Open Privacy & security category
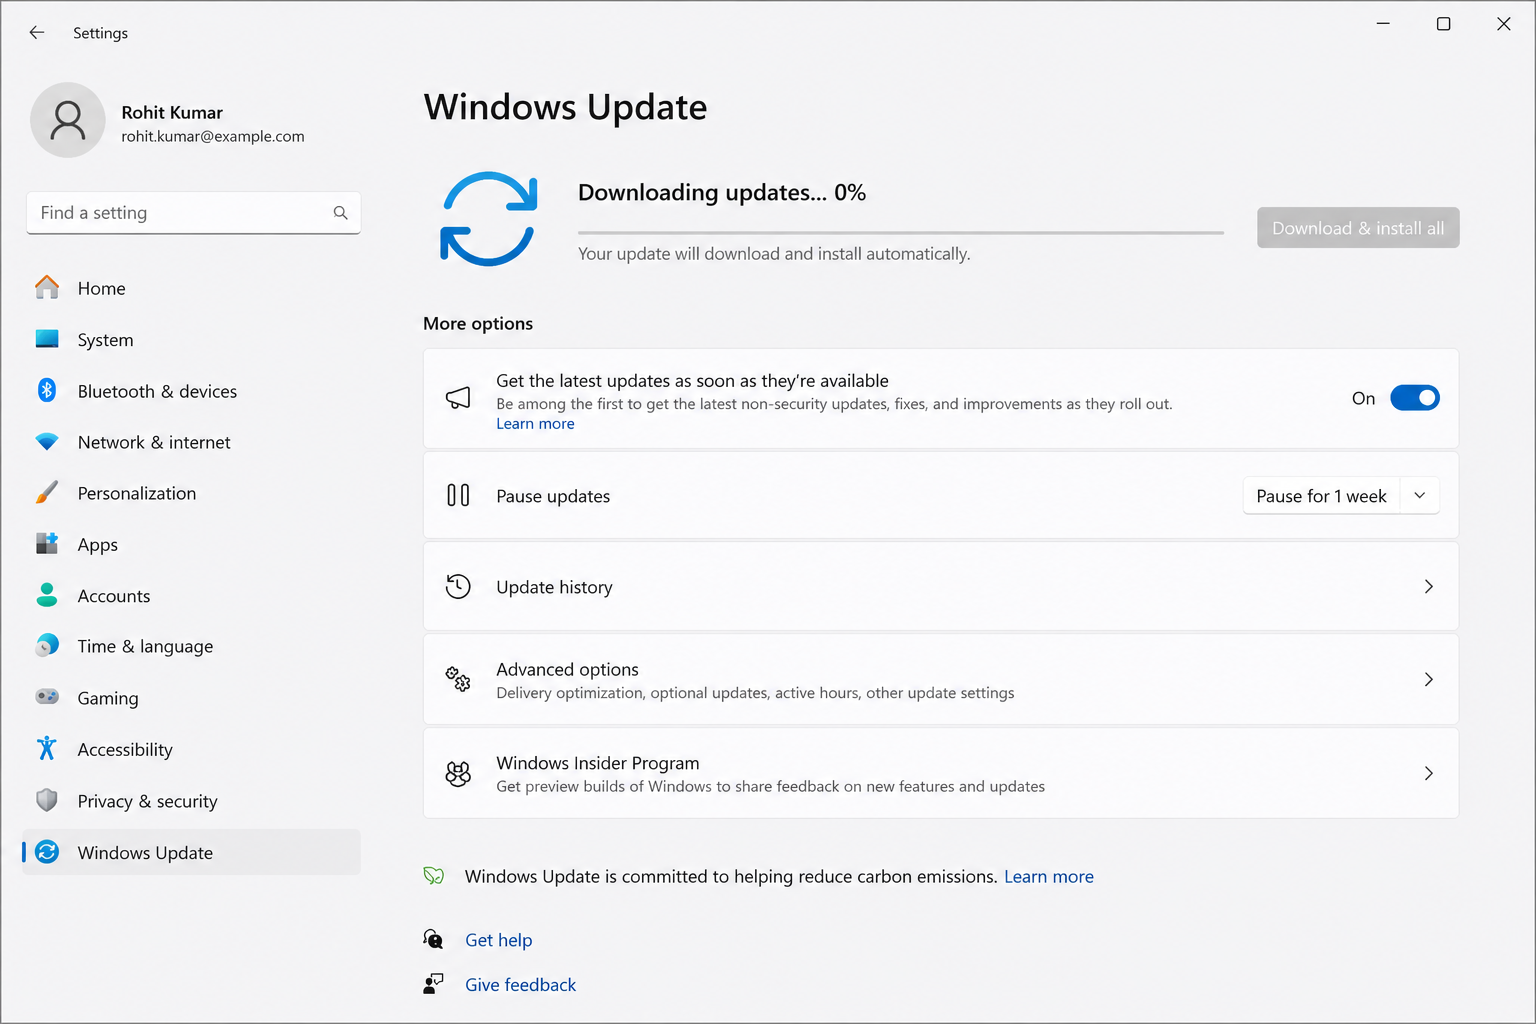Screen dimensions: 1536x1024 coord(191,801)
